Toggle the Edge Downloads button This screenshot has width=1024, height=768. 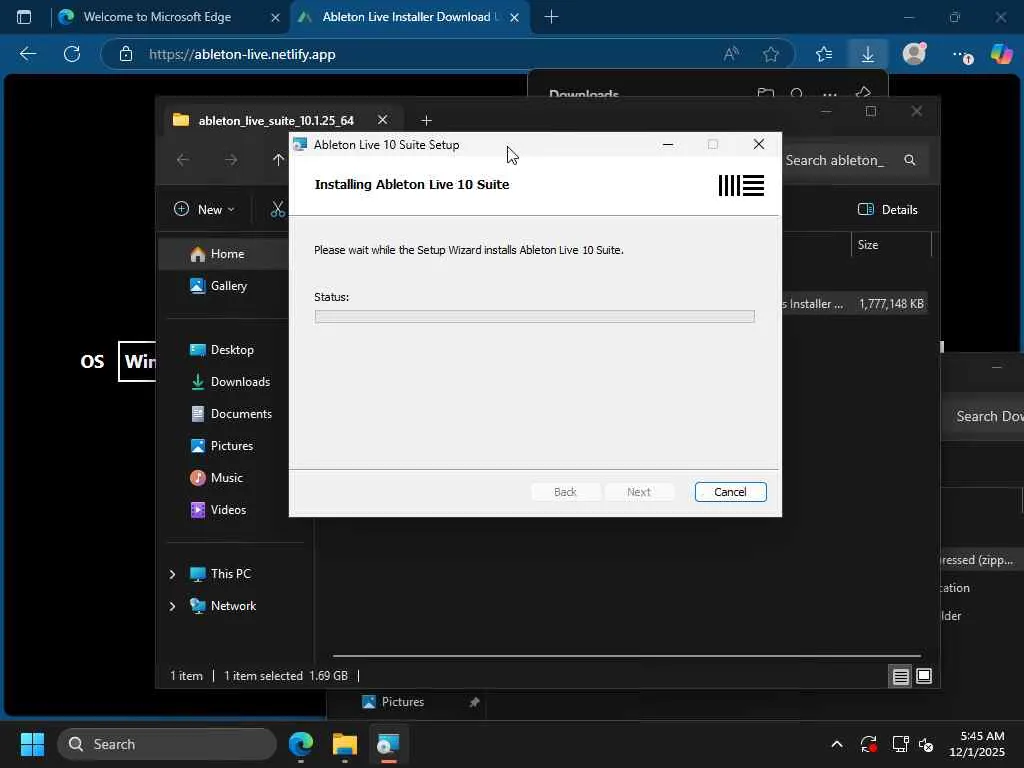pyautogui.click(x=867, y=54)
